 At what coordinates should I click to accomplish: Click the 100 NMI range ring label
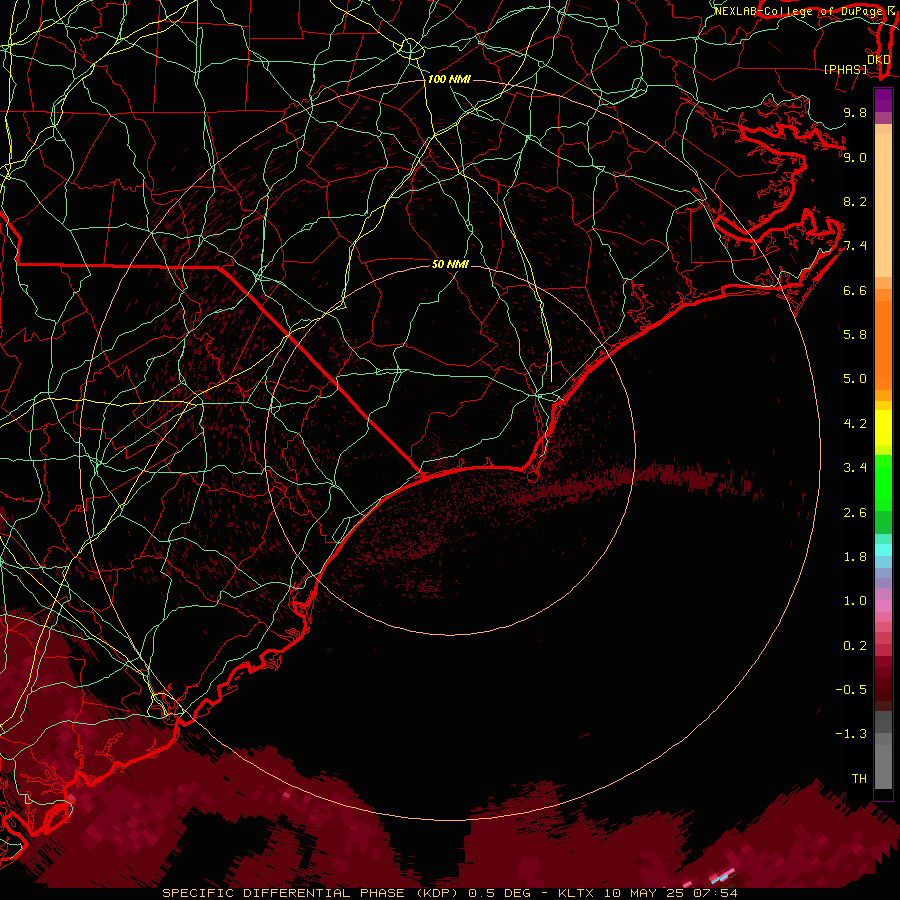[x=449, y=79]
